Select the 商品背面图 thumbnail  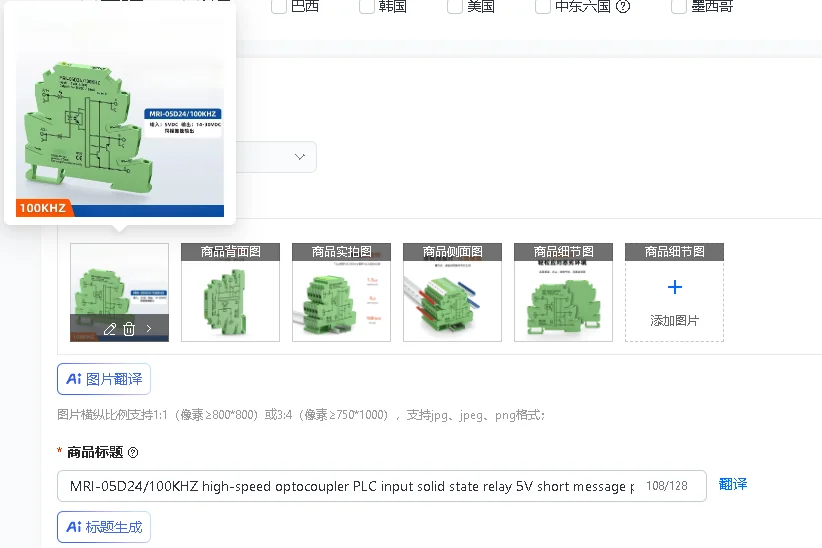coord(230,292)
